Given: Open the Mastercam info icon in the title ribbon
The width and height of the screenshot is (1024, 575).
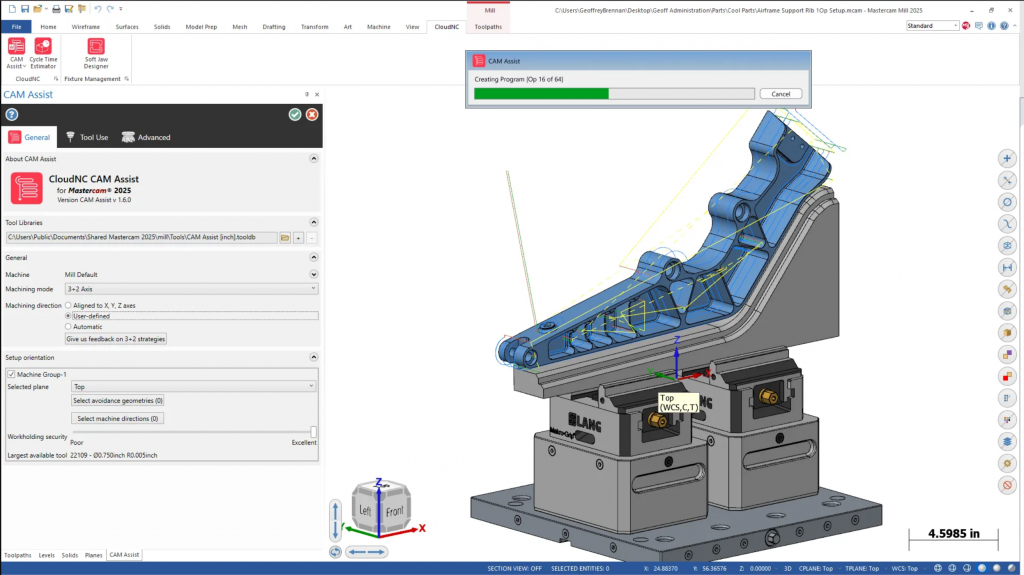Looking at the screenshot, I should coord(991,26).
